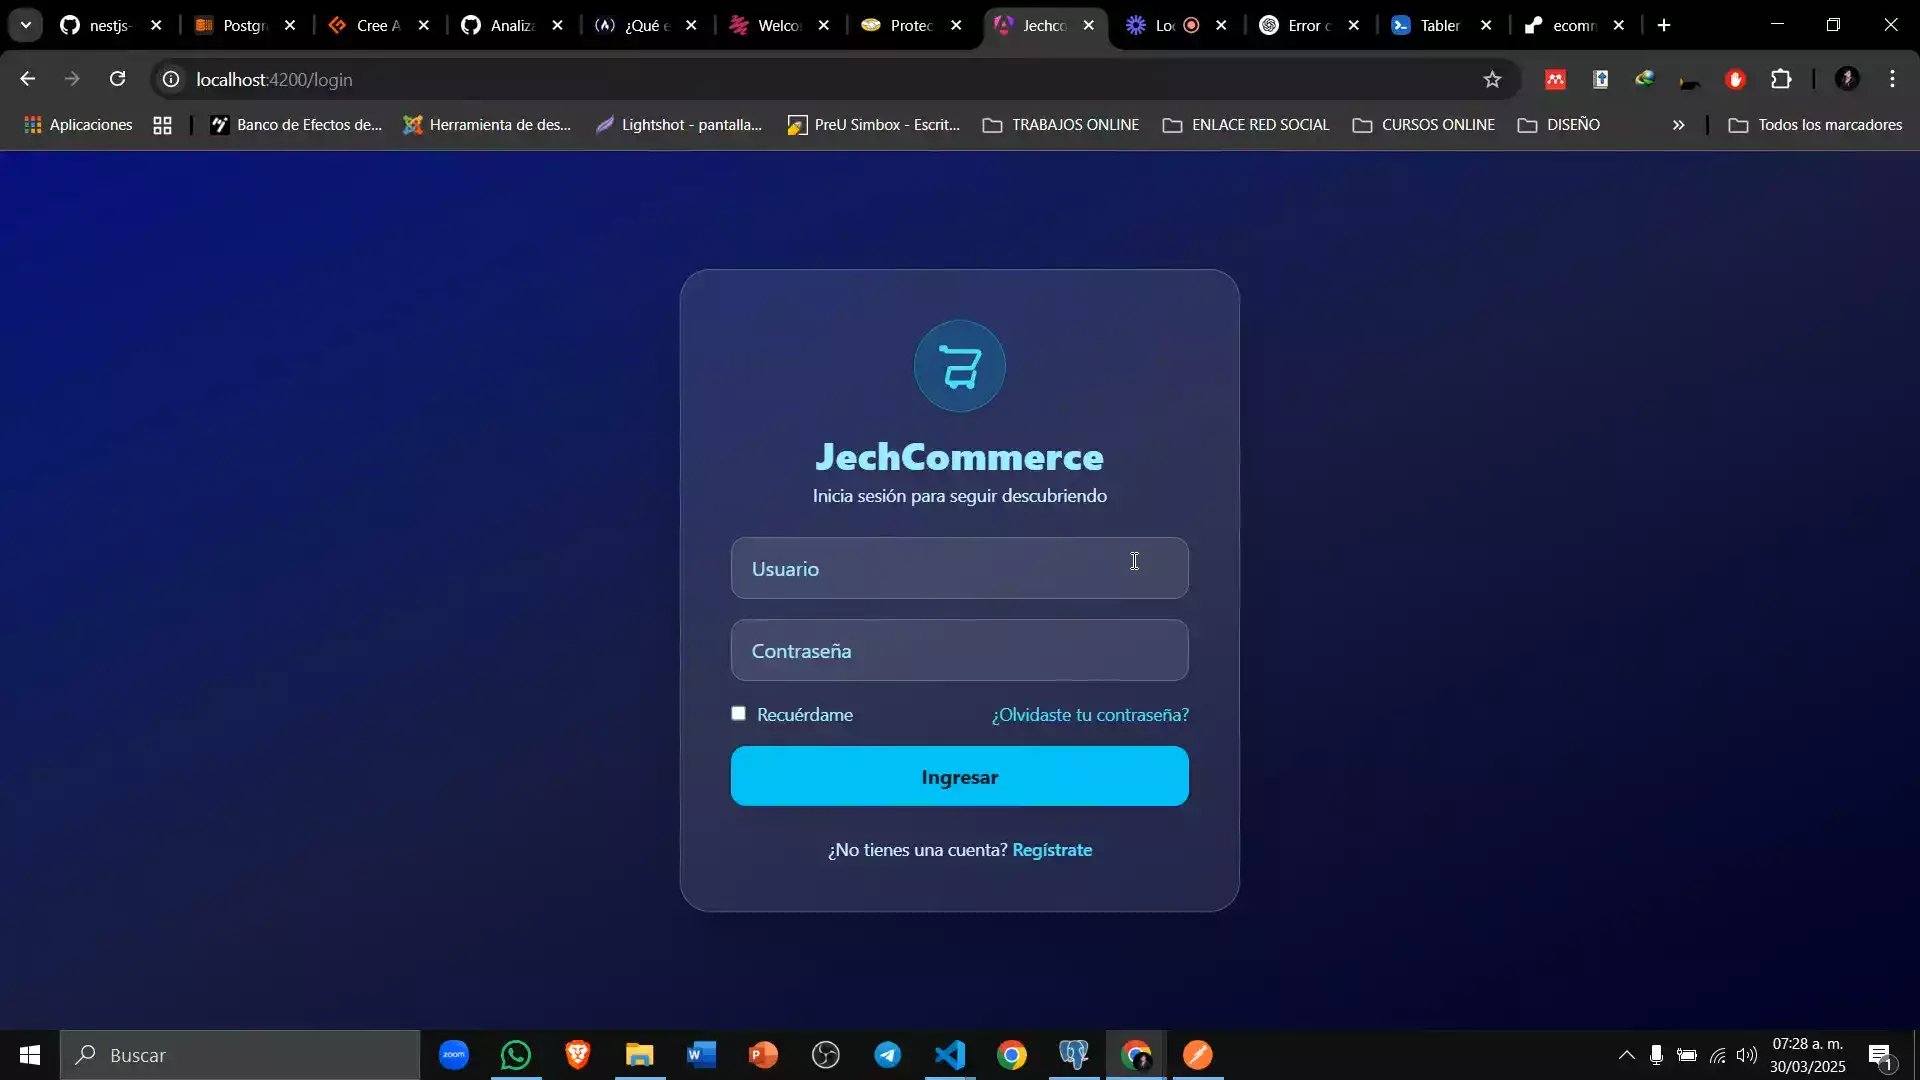The height and width of the screenshot is (1080, 1920).
Task: Open the tab search chevron dropdown
Action: tap(25, 24)
